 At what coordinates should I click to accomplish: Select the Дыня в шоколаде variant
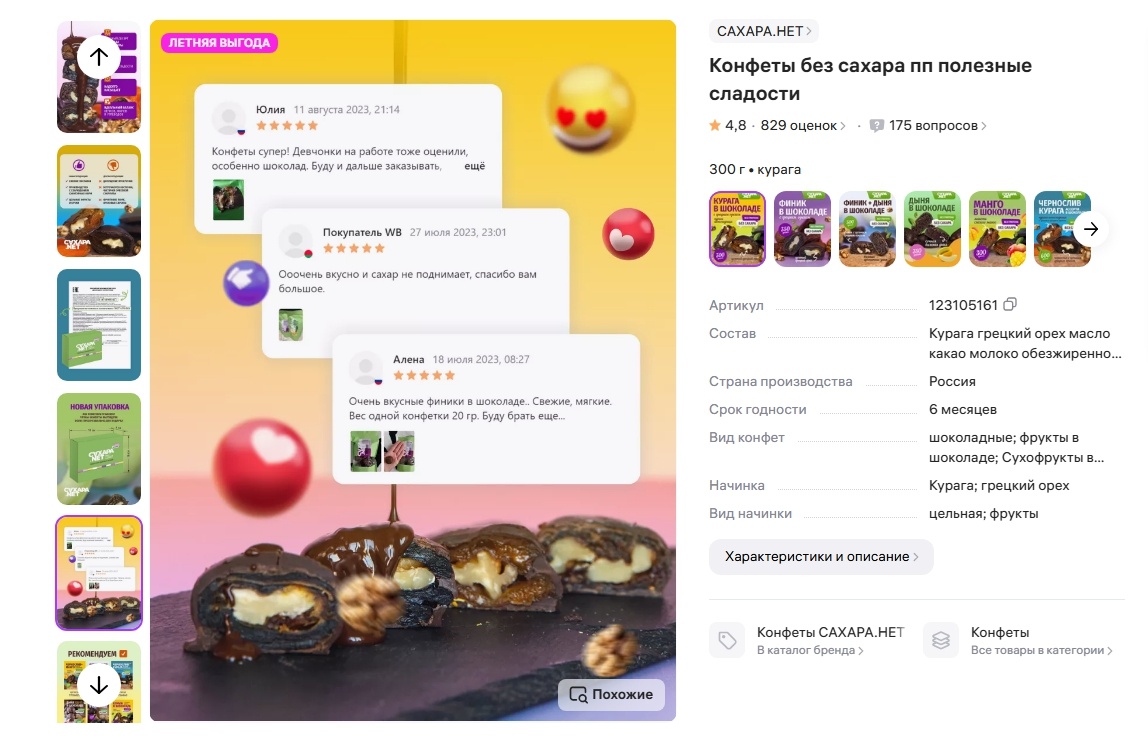click(x=932, y=228)
